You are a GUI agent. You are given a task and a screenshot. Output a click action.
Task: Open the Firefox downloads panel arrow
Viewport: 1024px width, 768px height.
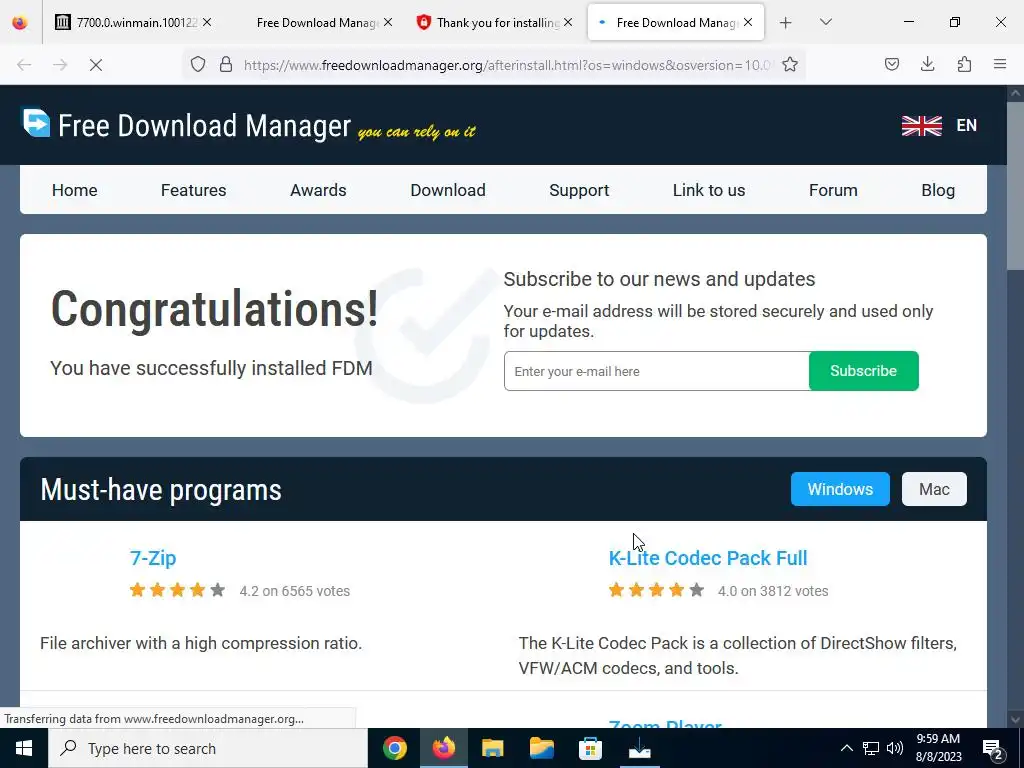(927, 64)
